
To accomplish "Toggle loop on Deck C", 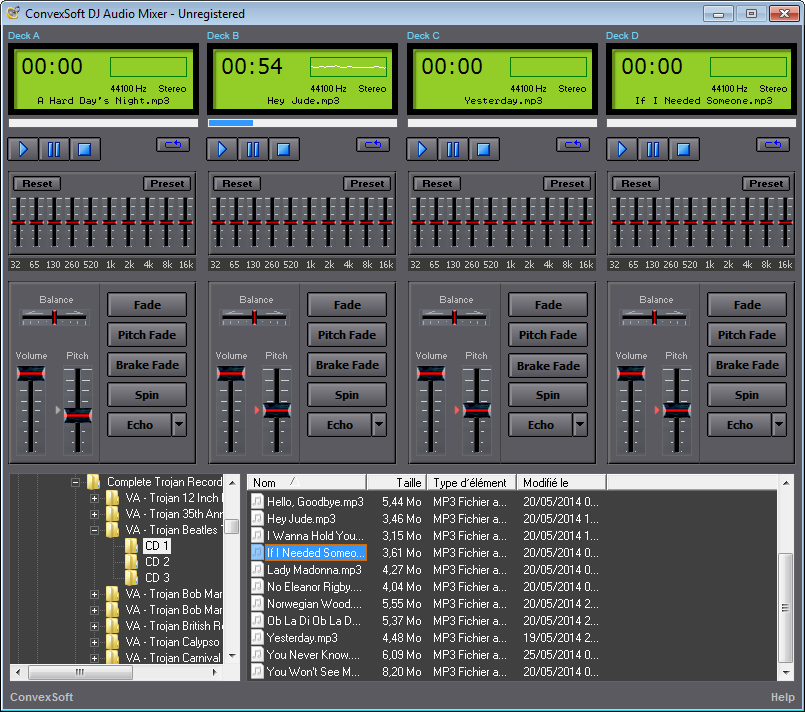I will click(x=573, y=145).
